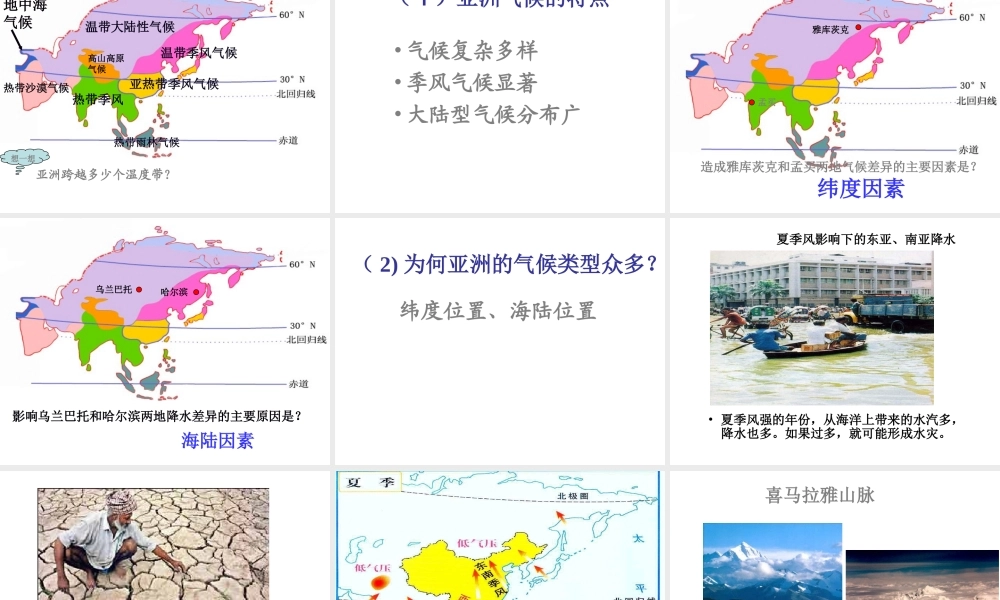This screenshot has width=1000, height=600.
Task: Select the bullet 大陆型气候分布广
Action: point(493,114)
